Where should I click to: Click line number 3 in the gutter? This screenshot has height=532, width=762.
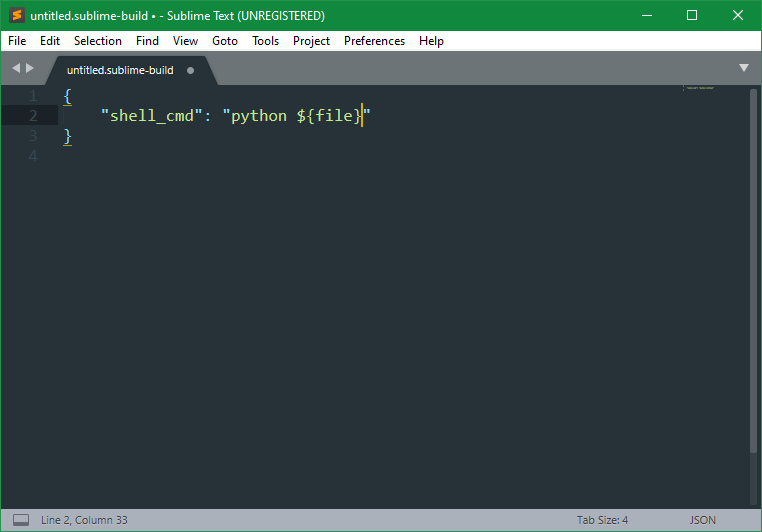coord(33,136)
